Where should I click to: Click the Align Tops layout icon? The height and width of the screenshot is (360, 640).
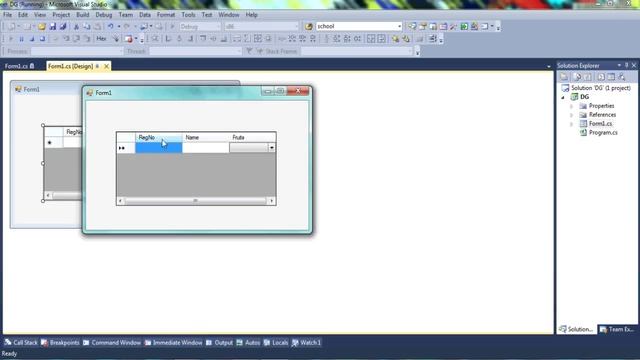click(203, 39)
